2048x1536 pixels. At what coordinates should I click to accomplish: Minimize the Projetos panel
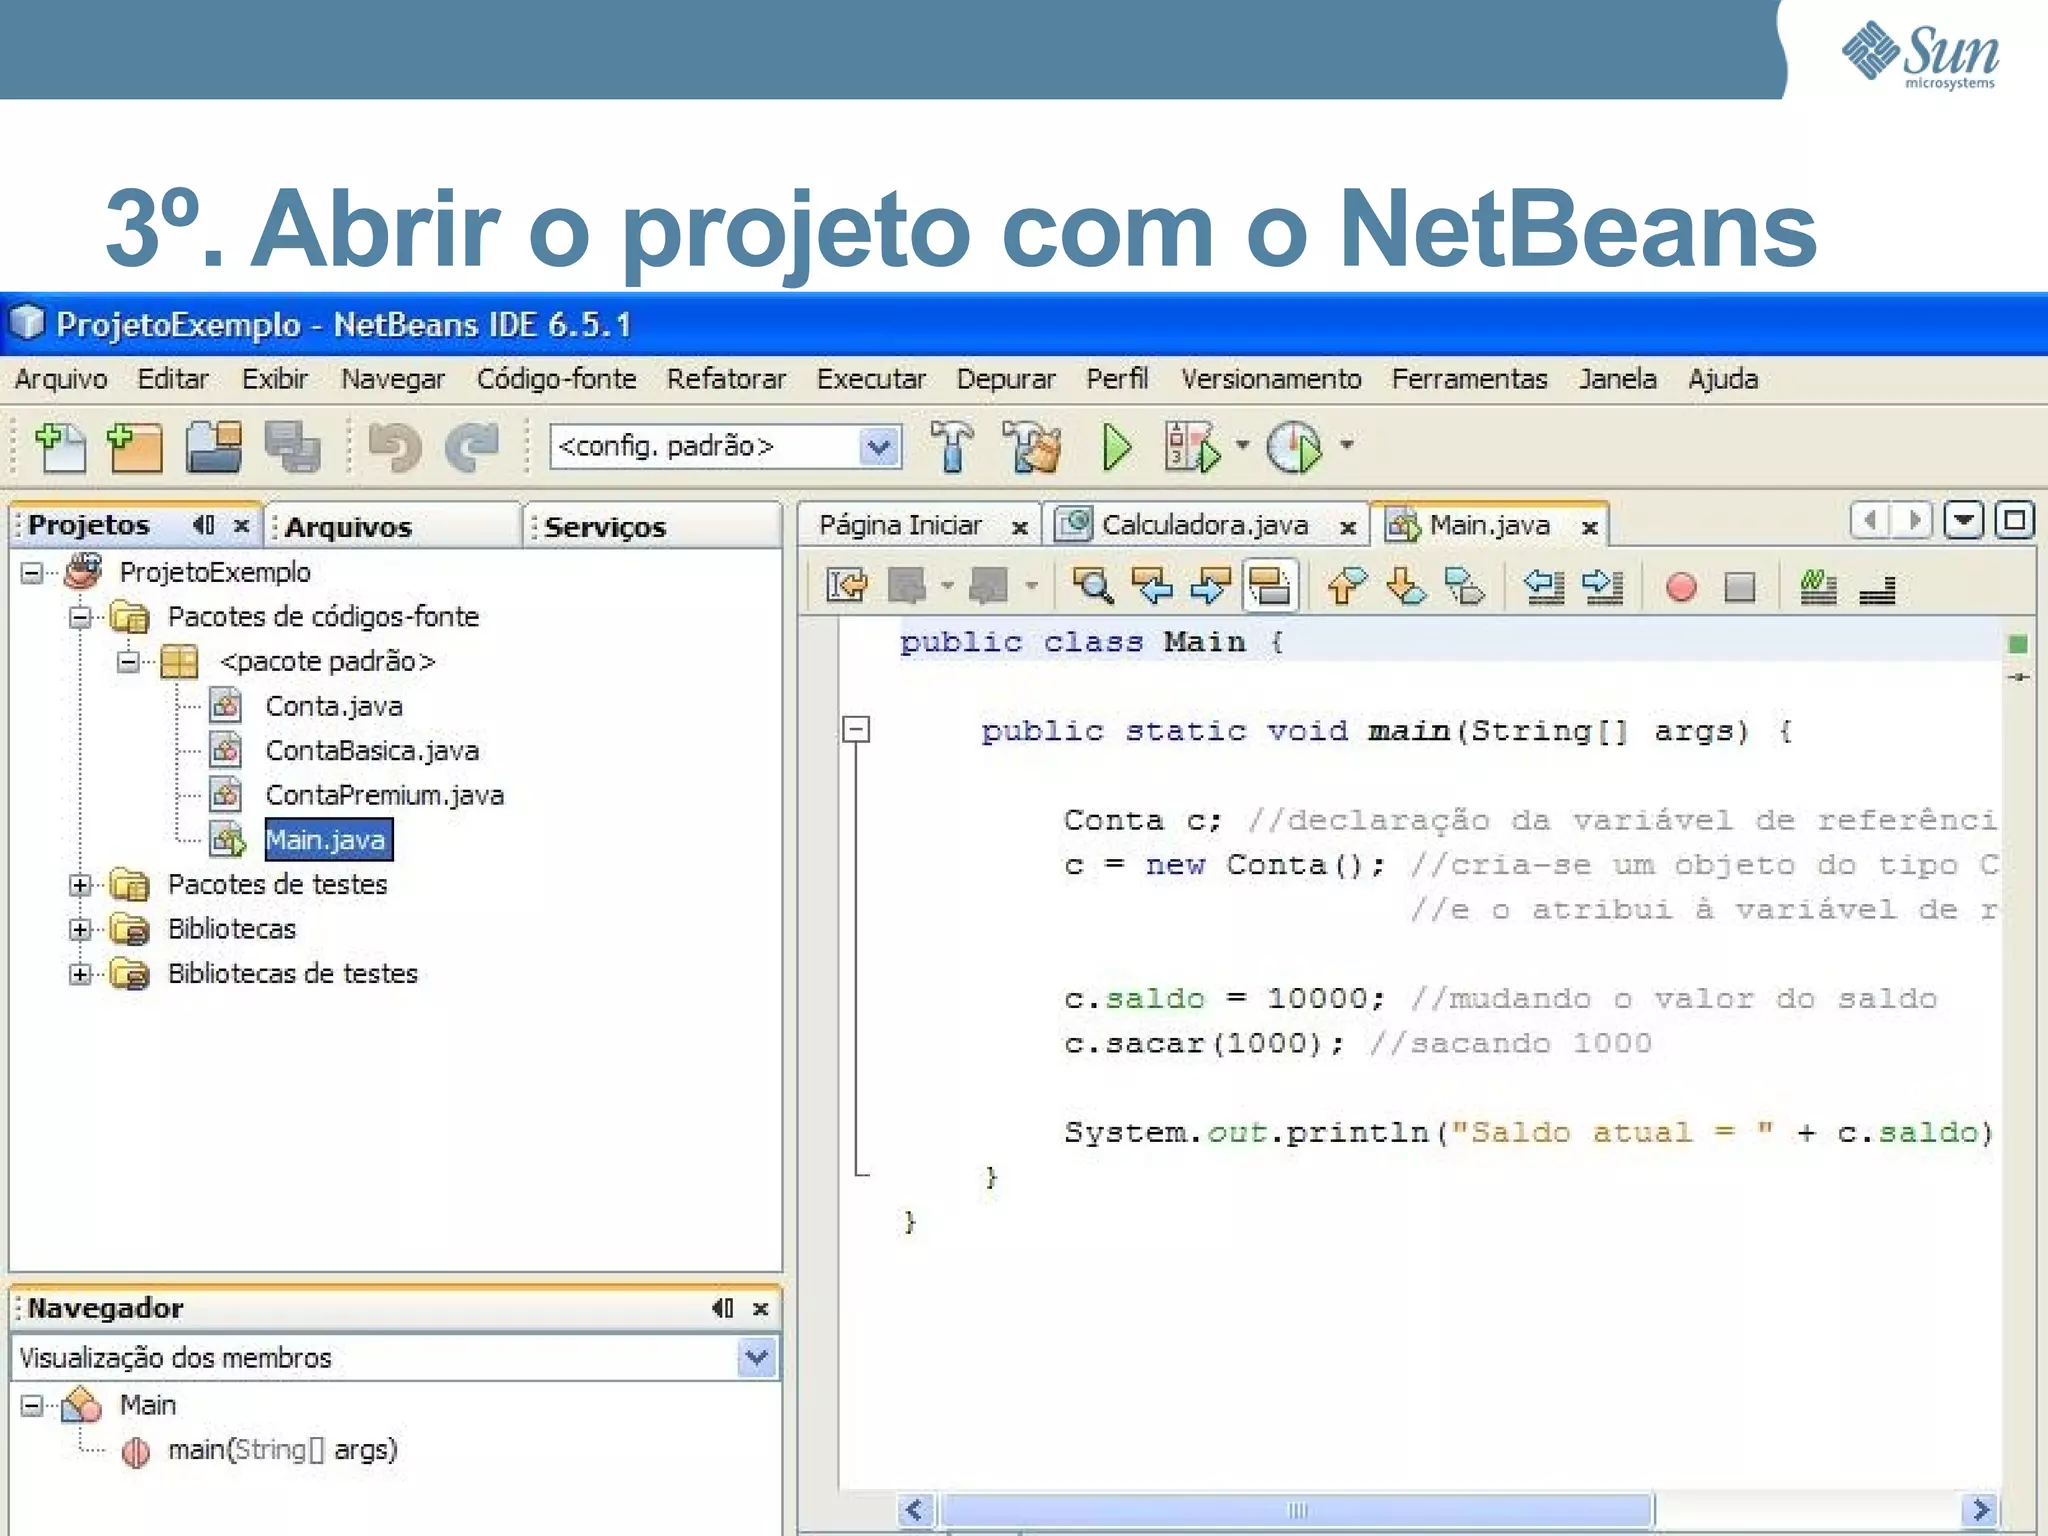204,524
